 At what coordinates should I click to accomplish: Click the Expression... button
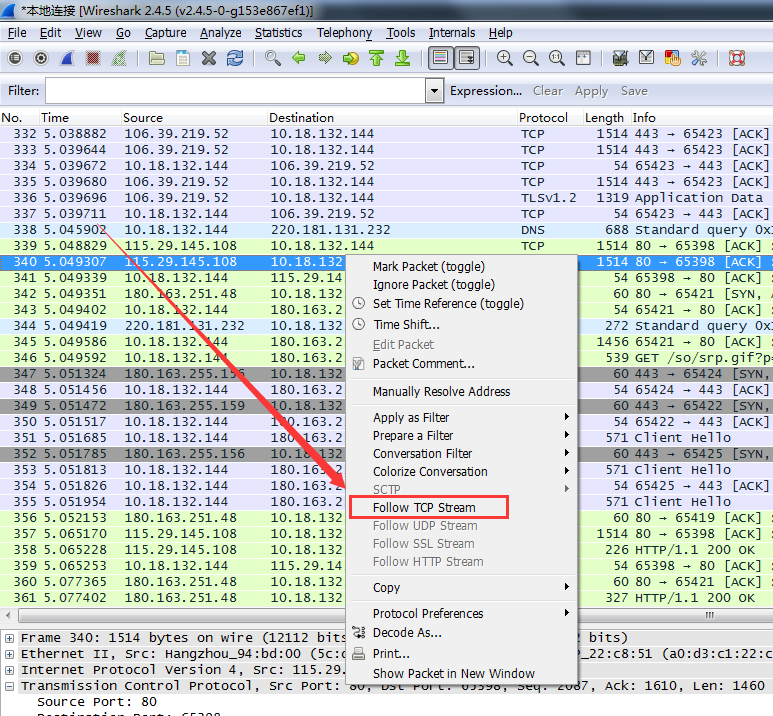(x=486, y=91)
